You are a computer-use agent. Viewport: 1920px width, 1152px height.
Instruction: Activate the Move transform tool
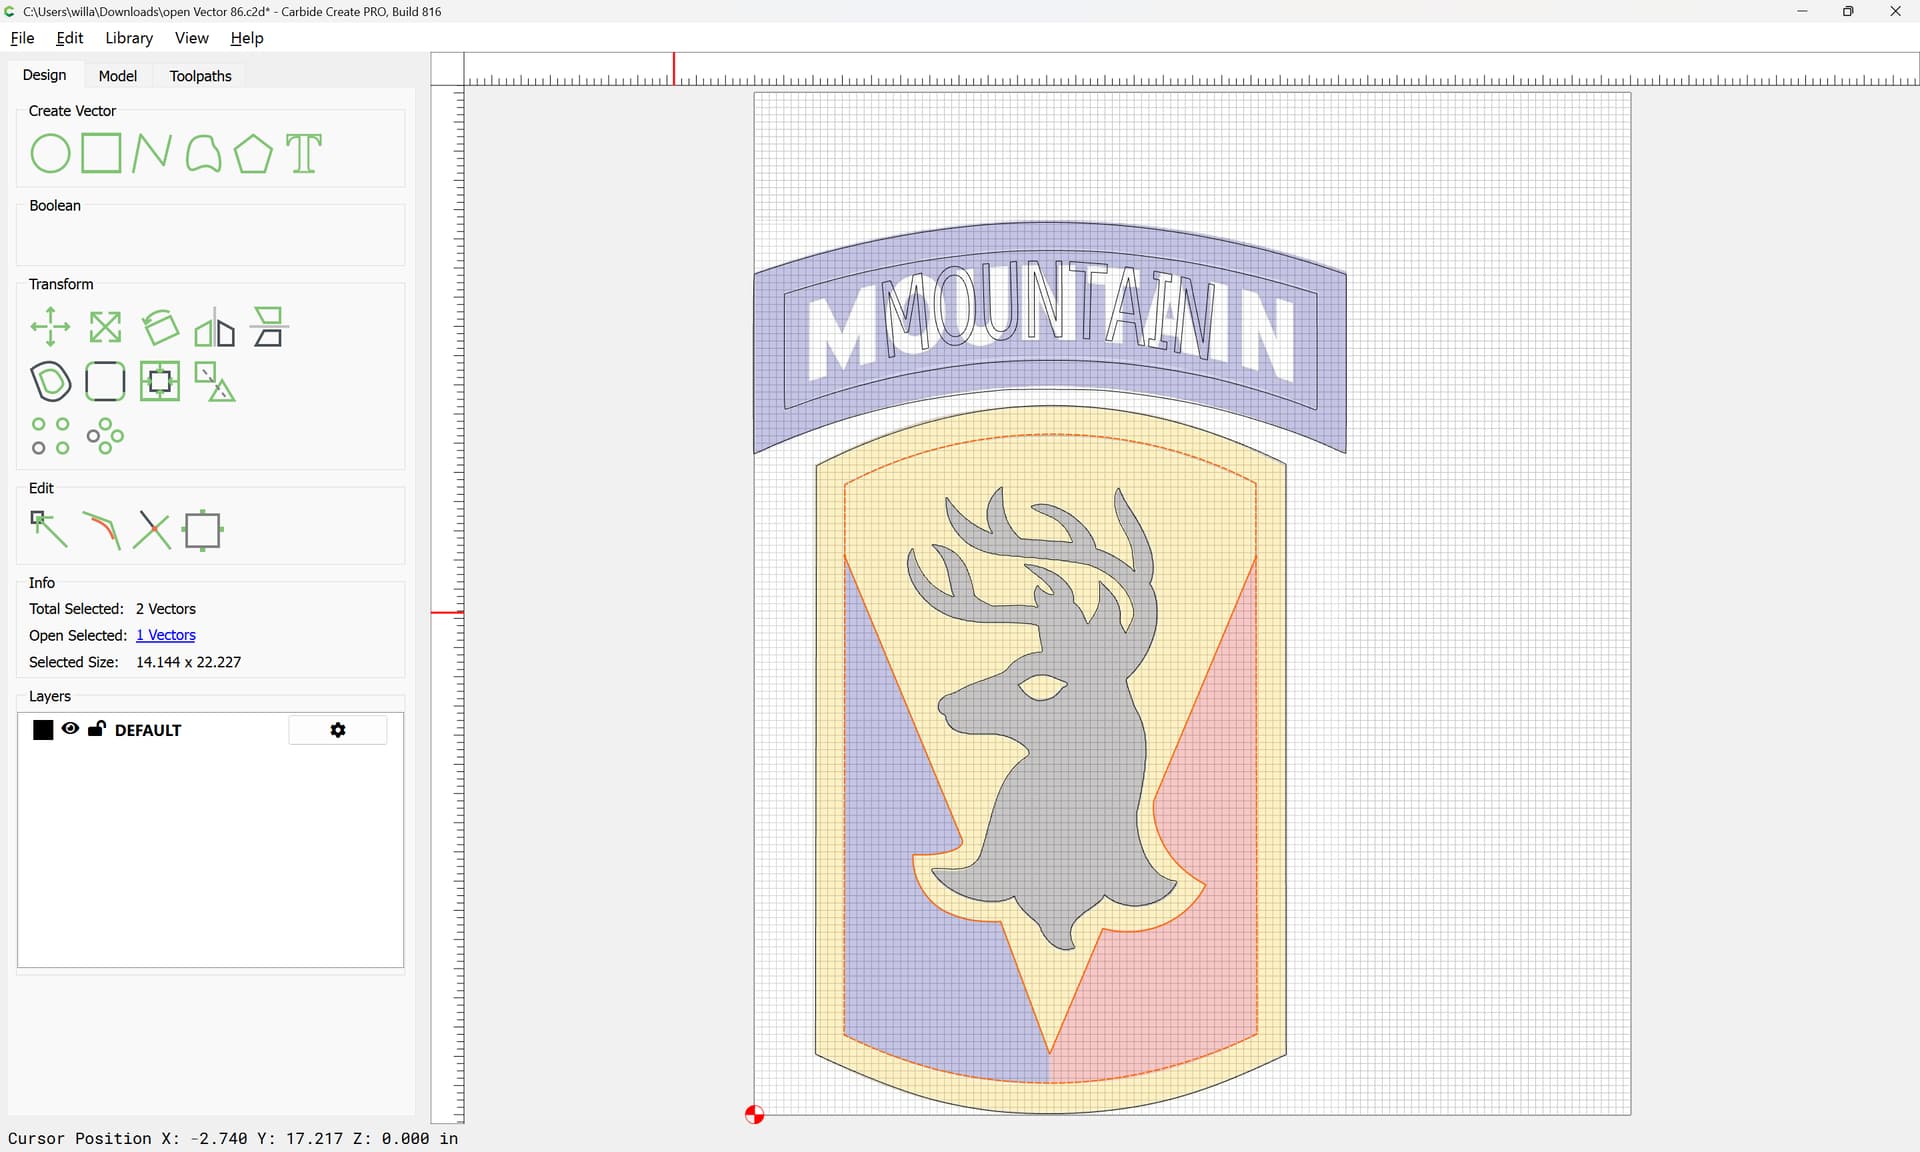point(50,327)
